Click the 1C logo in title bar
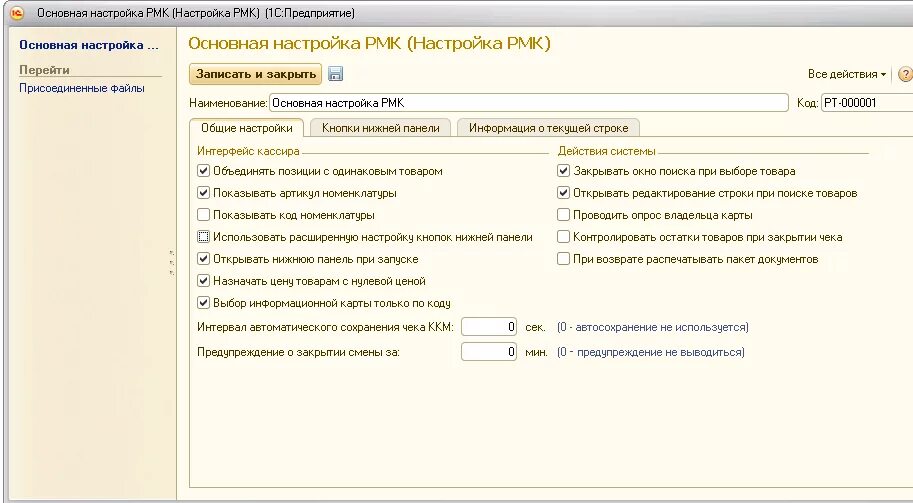 (x=17, y=13)
